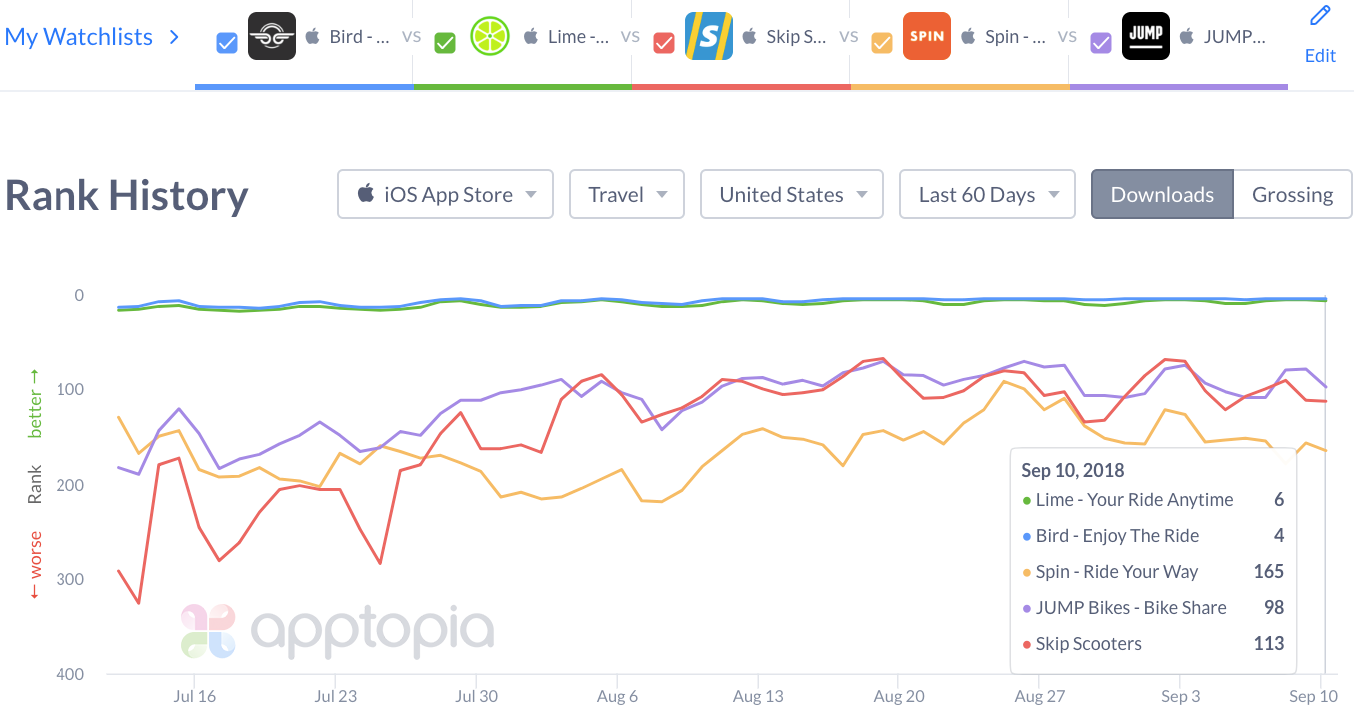Select the Downloads tab
Screen dimensions: 1354x710
[1162, 194]
